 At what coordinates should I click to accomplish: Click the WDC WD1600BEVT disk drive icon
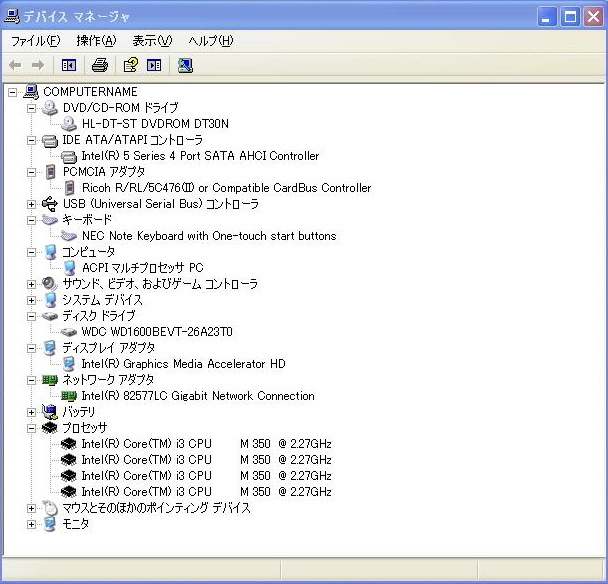coord(69,332)
